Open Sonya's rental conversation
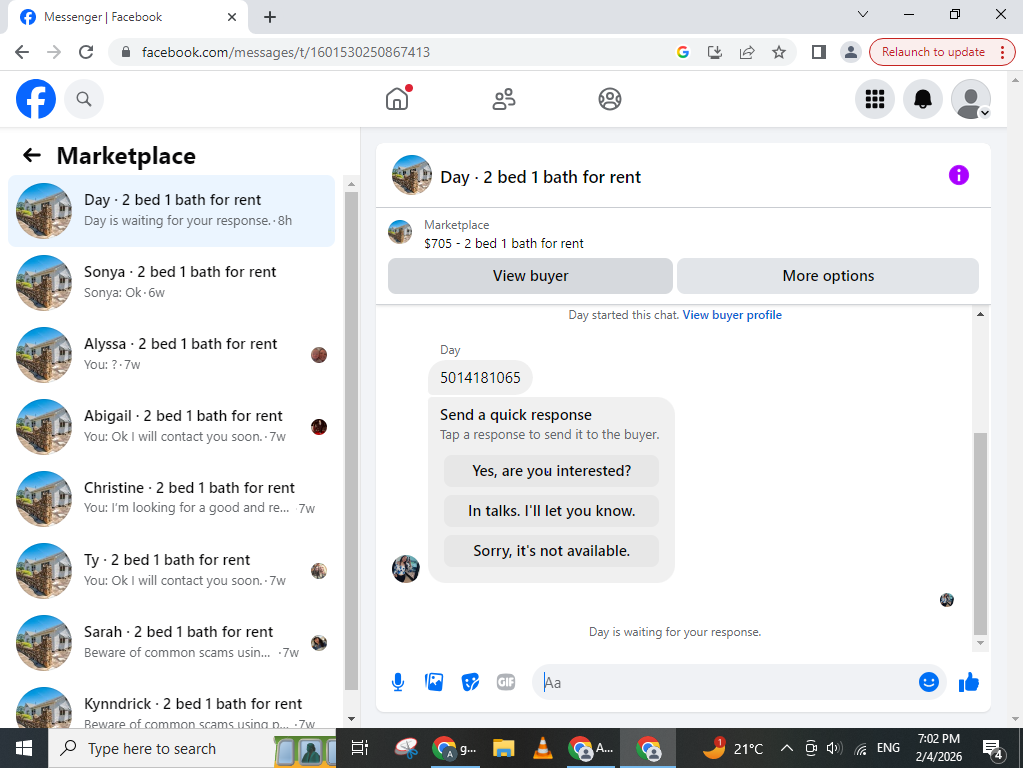 pos(172,283)
